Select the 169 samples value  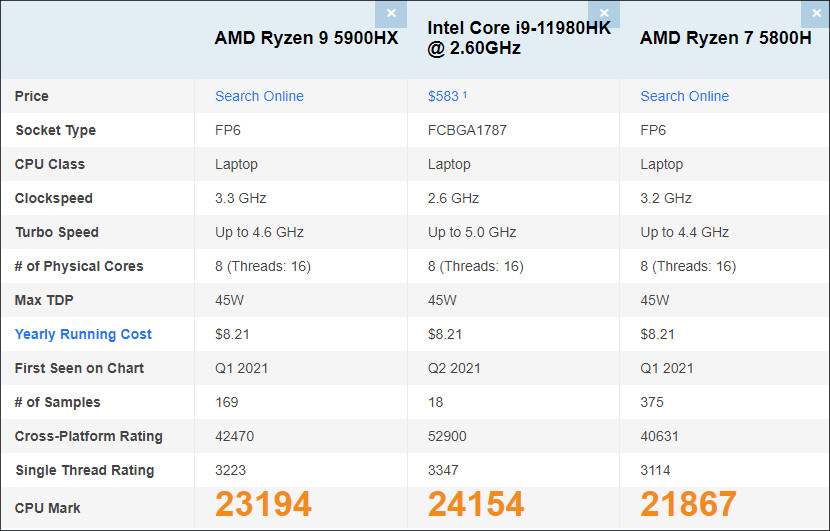227,402
